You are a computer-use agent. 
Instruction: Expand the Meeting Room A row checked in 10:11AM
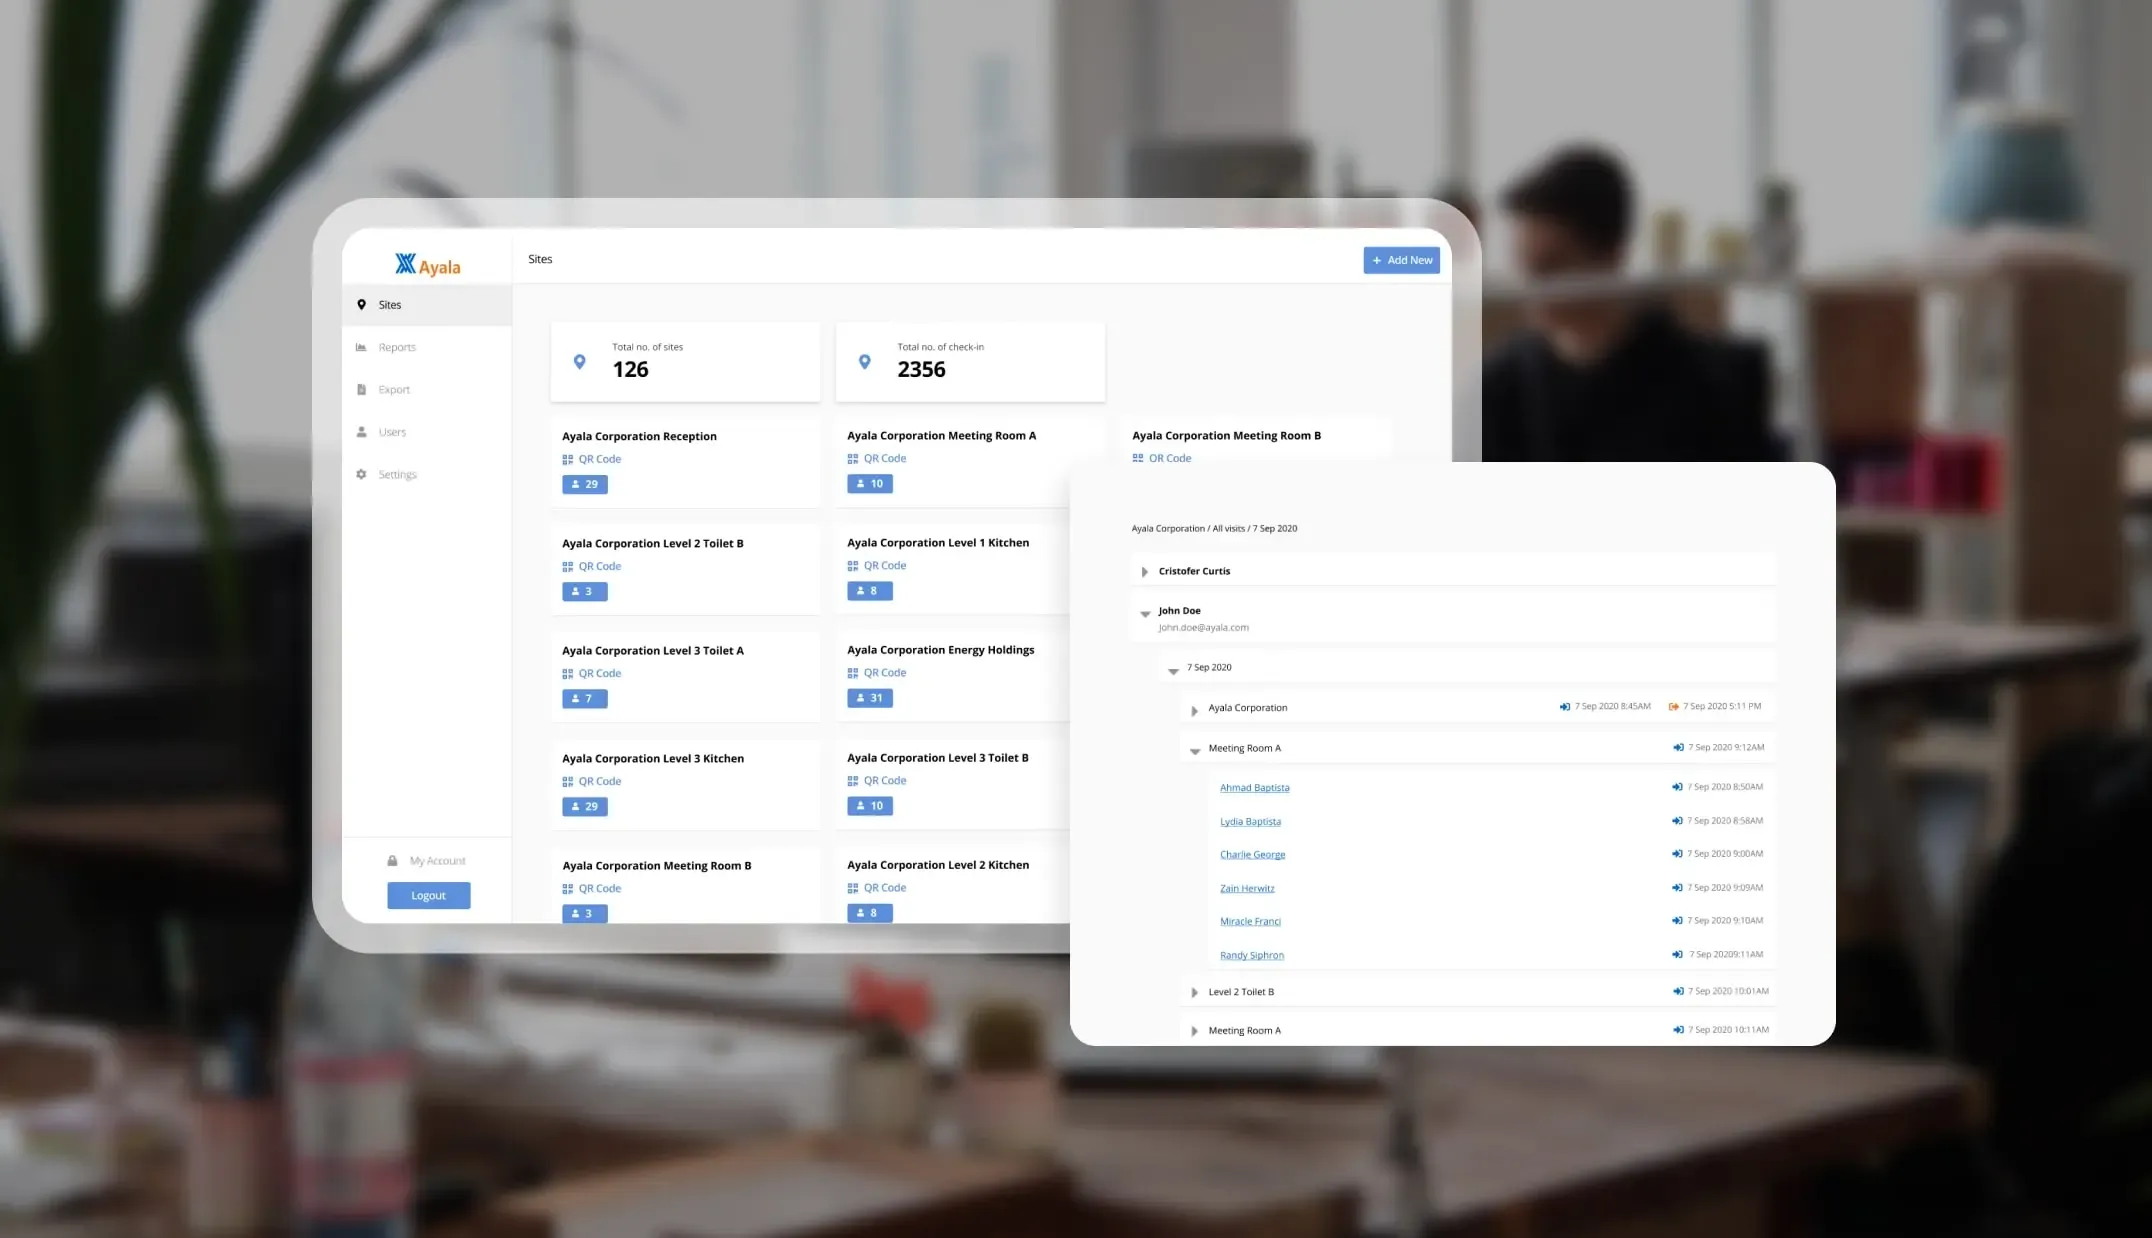pyautogui.click(x=1194, y=1031)
